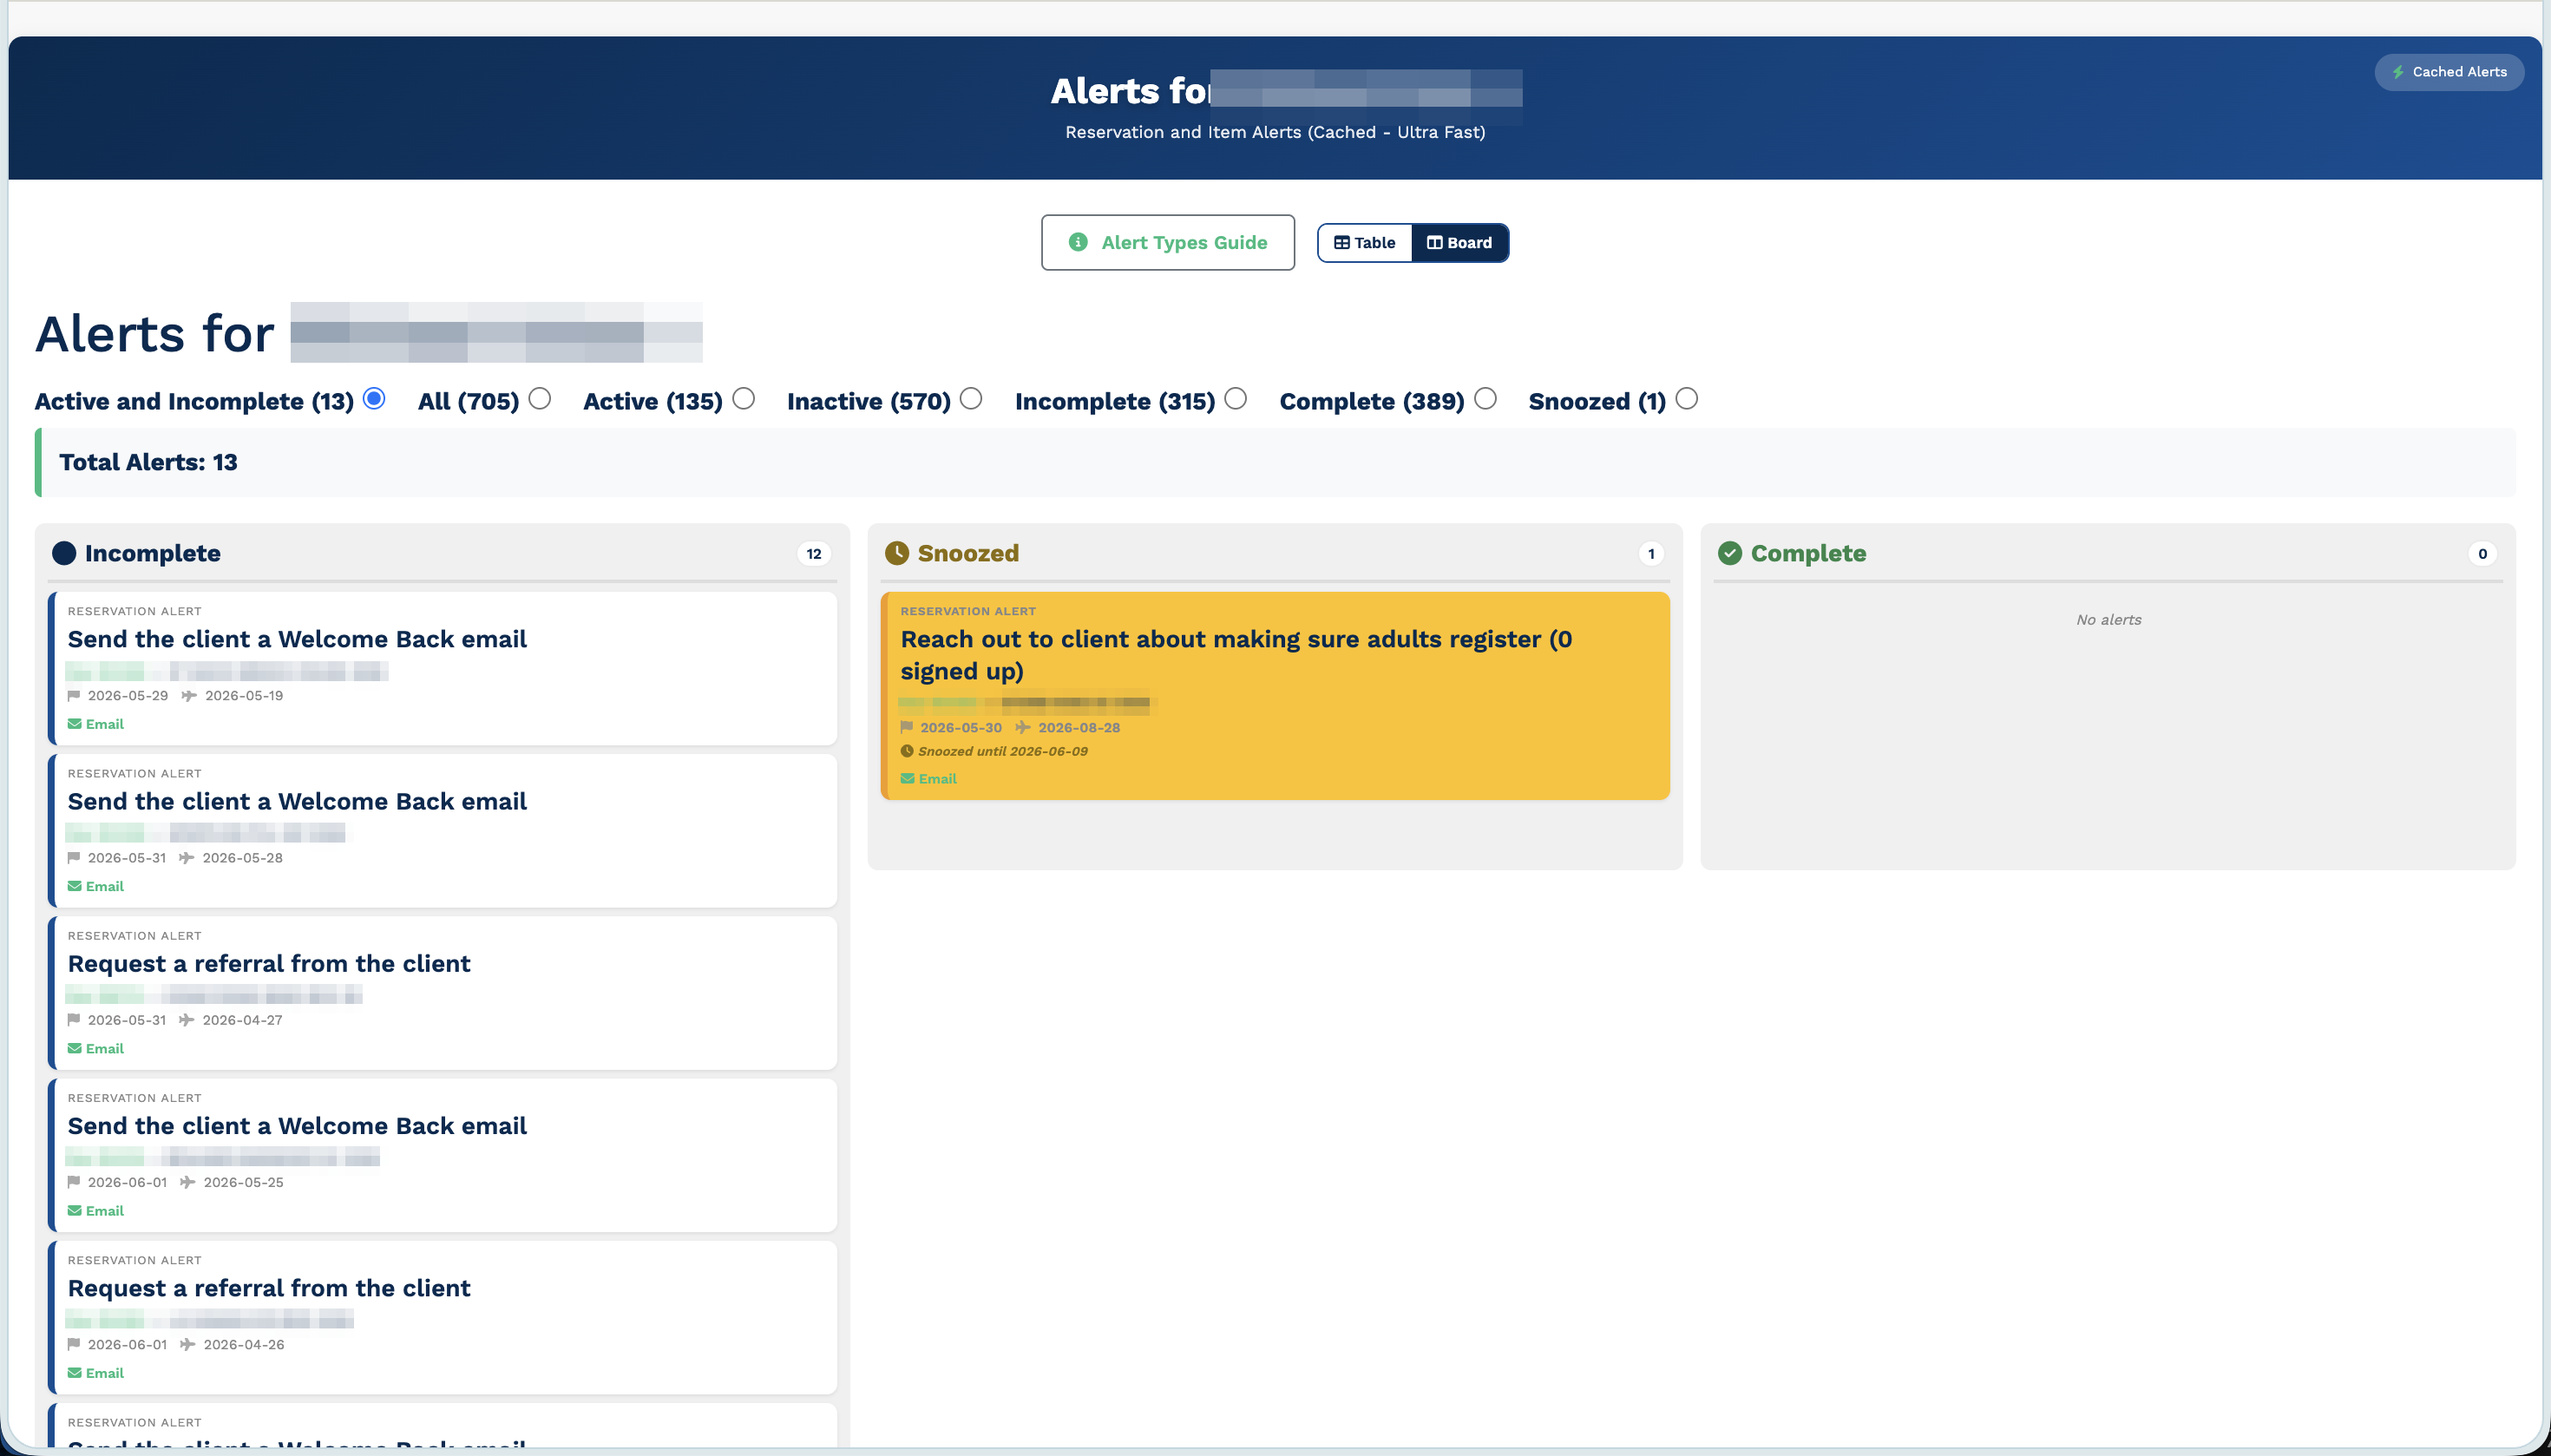
Task: Open Welcome Back email alert dated 2026-05-31
Action: click(x=443, y=830)
